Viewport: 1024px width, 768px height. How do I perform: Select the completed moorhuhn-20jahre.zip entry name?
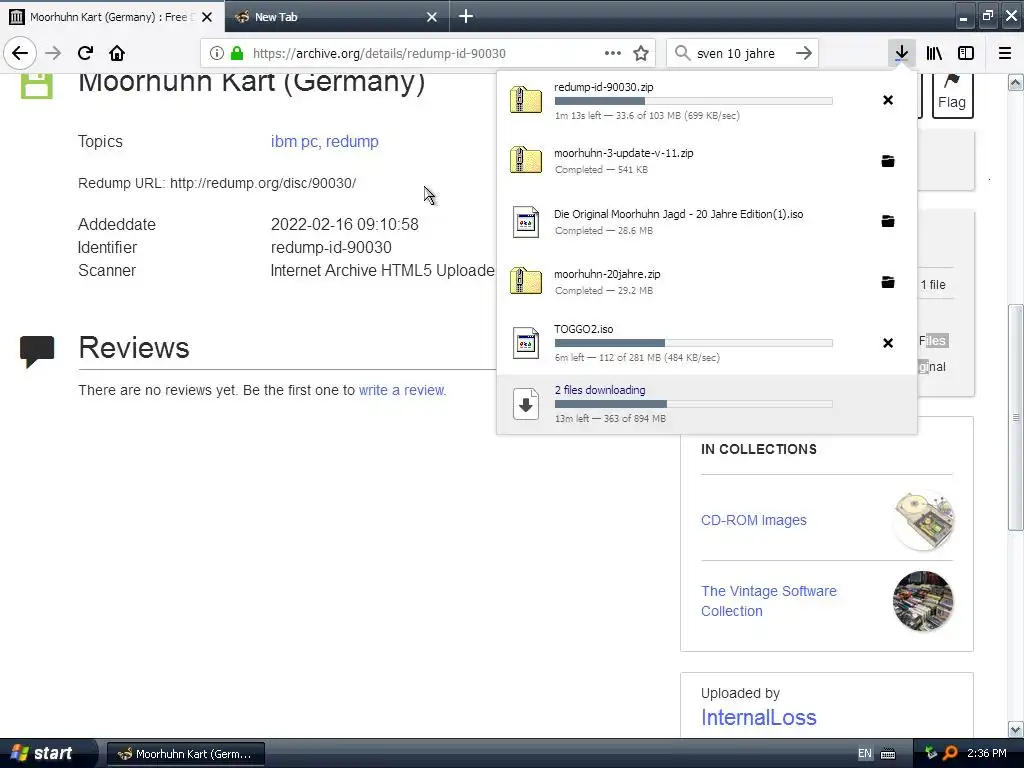point(607,274)
